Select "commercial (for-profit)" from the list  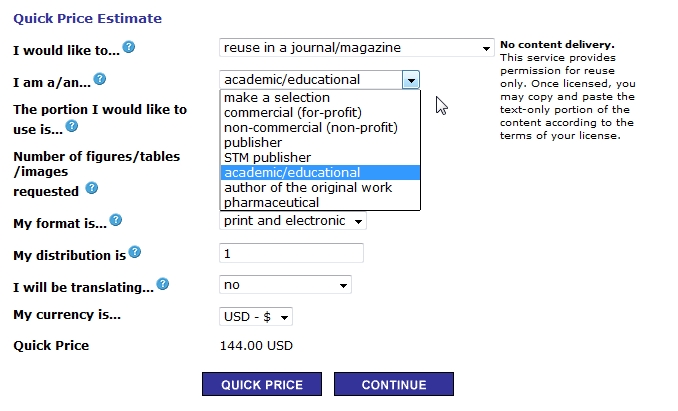tap(293, 112)
